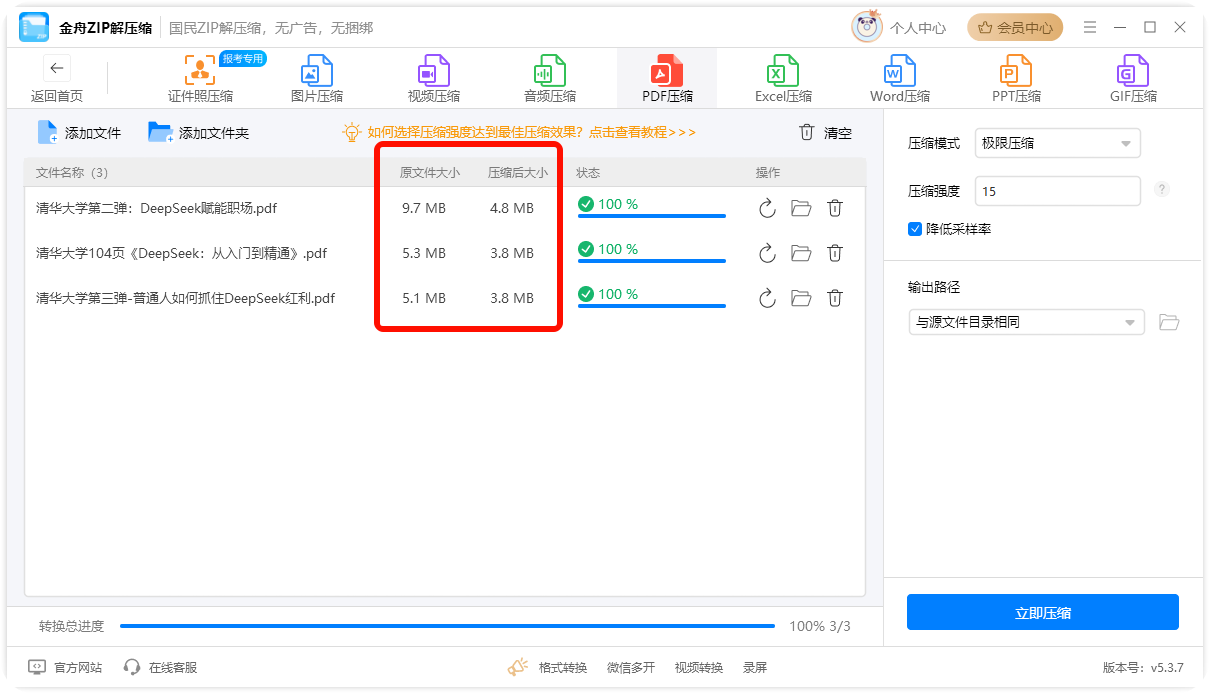Click the overall conversion progress bar (转换总进度)
This screenshot has height=694, width=1210.
point(447,626)
